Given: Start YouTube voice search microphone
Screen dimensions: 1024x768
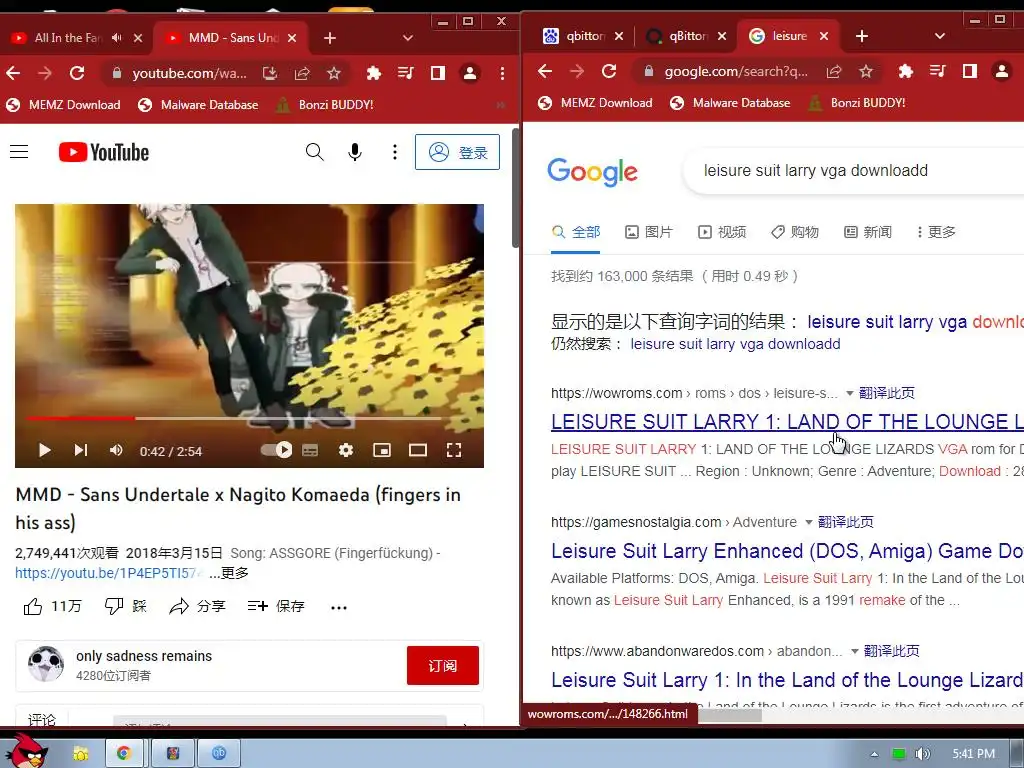Looking at the screenshot, I should [x=355, y=152].
